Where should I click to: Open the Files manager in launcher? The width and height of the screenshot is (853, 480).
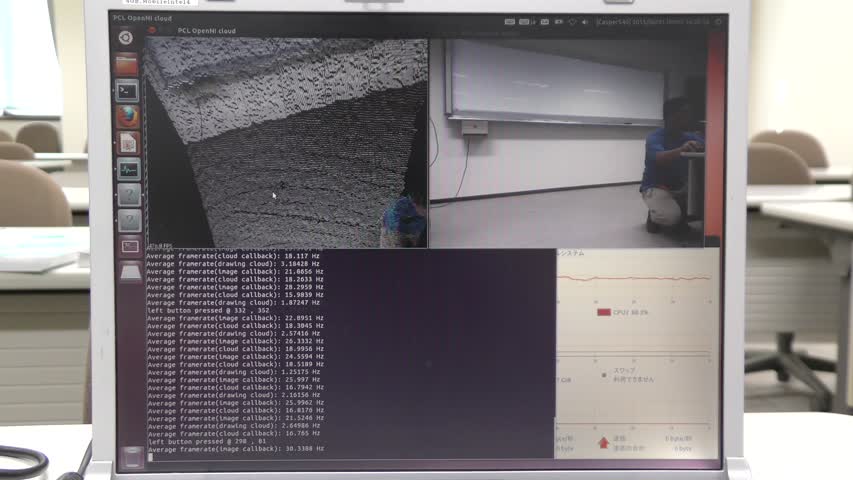[127, 65]
